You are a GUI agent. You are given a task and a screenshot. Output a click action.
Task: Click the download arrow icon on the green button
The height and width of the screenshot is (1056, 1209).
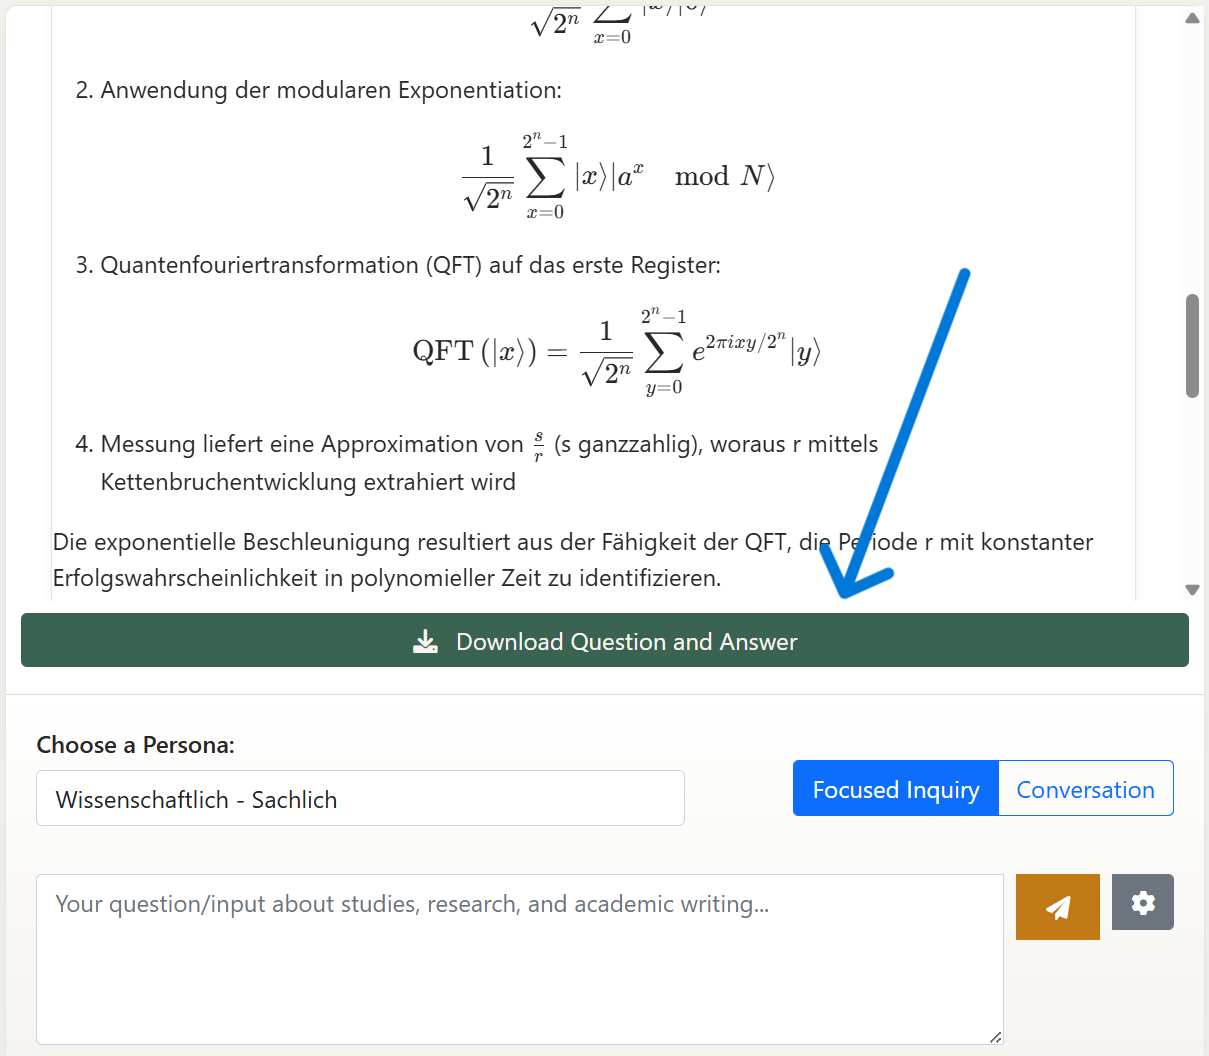point(425,640)
